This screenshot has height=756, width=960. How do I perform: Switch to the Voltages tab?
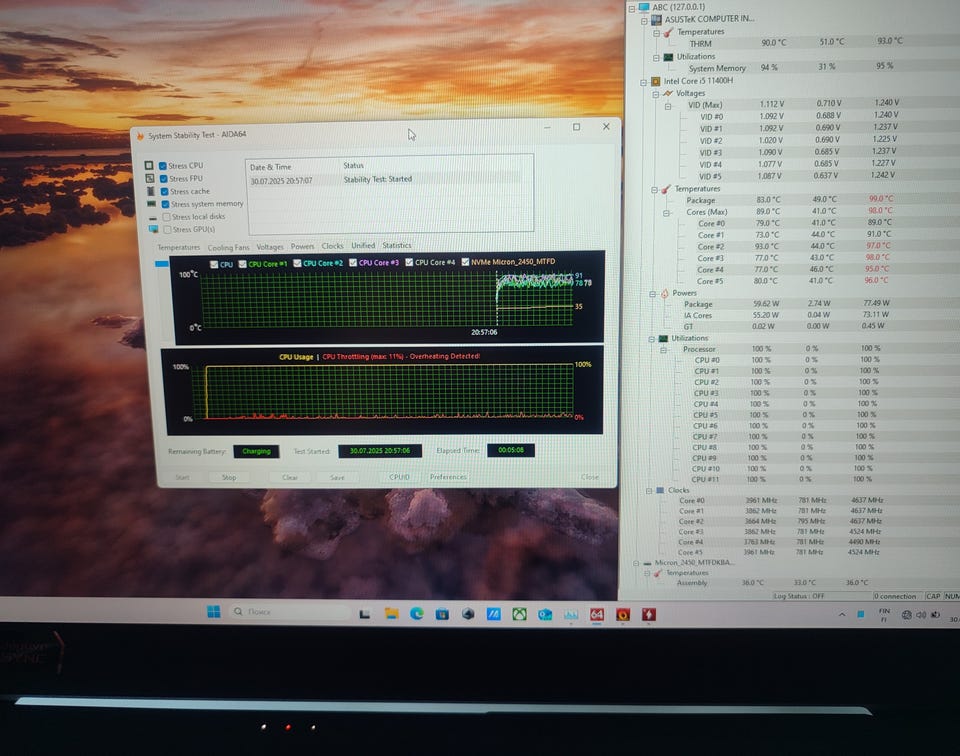pos(270,247)
